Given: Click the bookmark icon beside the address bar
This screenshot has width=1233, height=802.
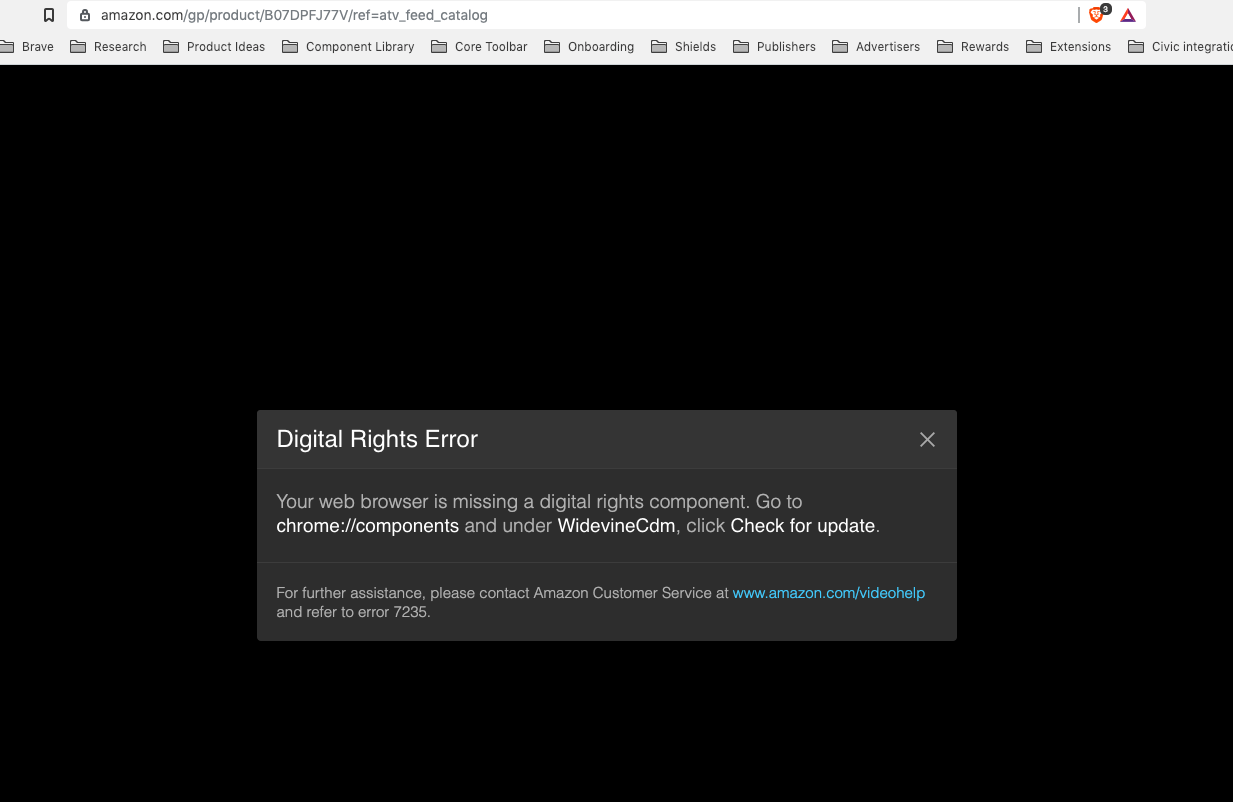Looking at the screenshot, I should [x=48, y=15].
